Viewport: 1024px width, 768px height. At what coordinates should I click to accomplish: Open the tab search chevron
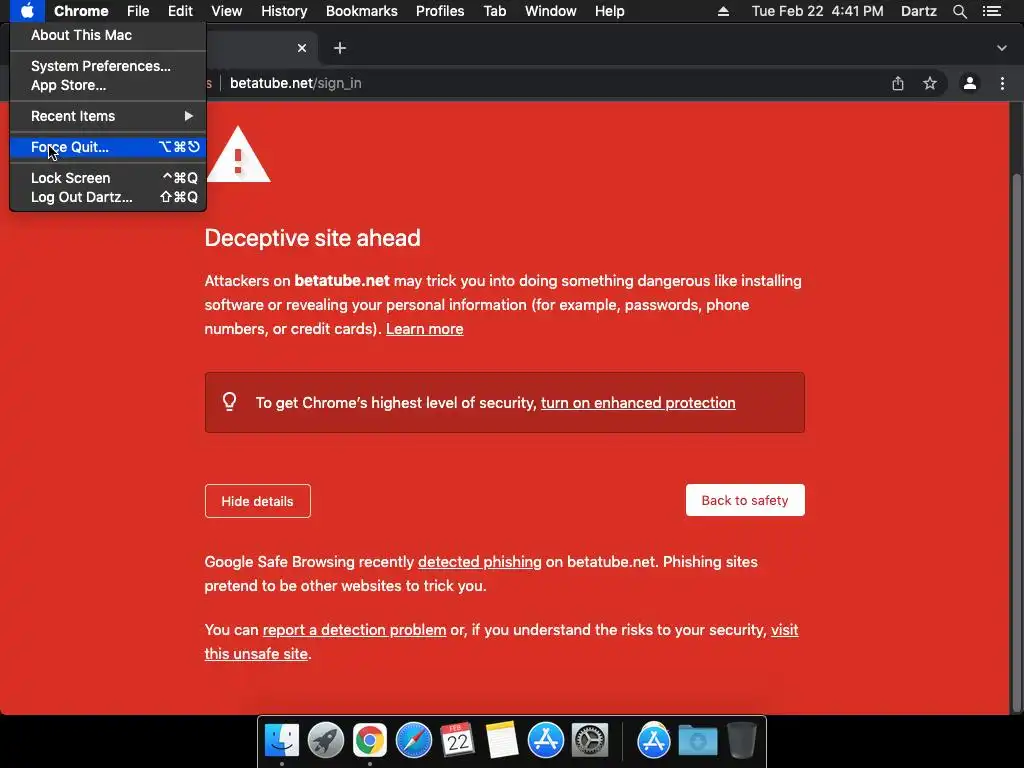click(1002, 48)
